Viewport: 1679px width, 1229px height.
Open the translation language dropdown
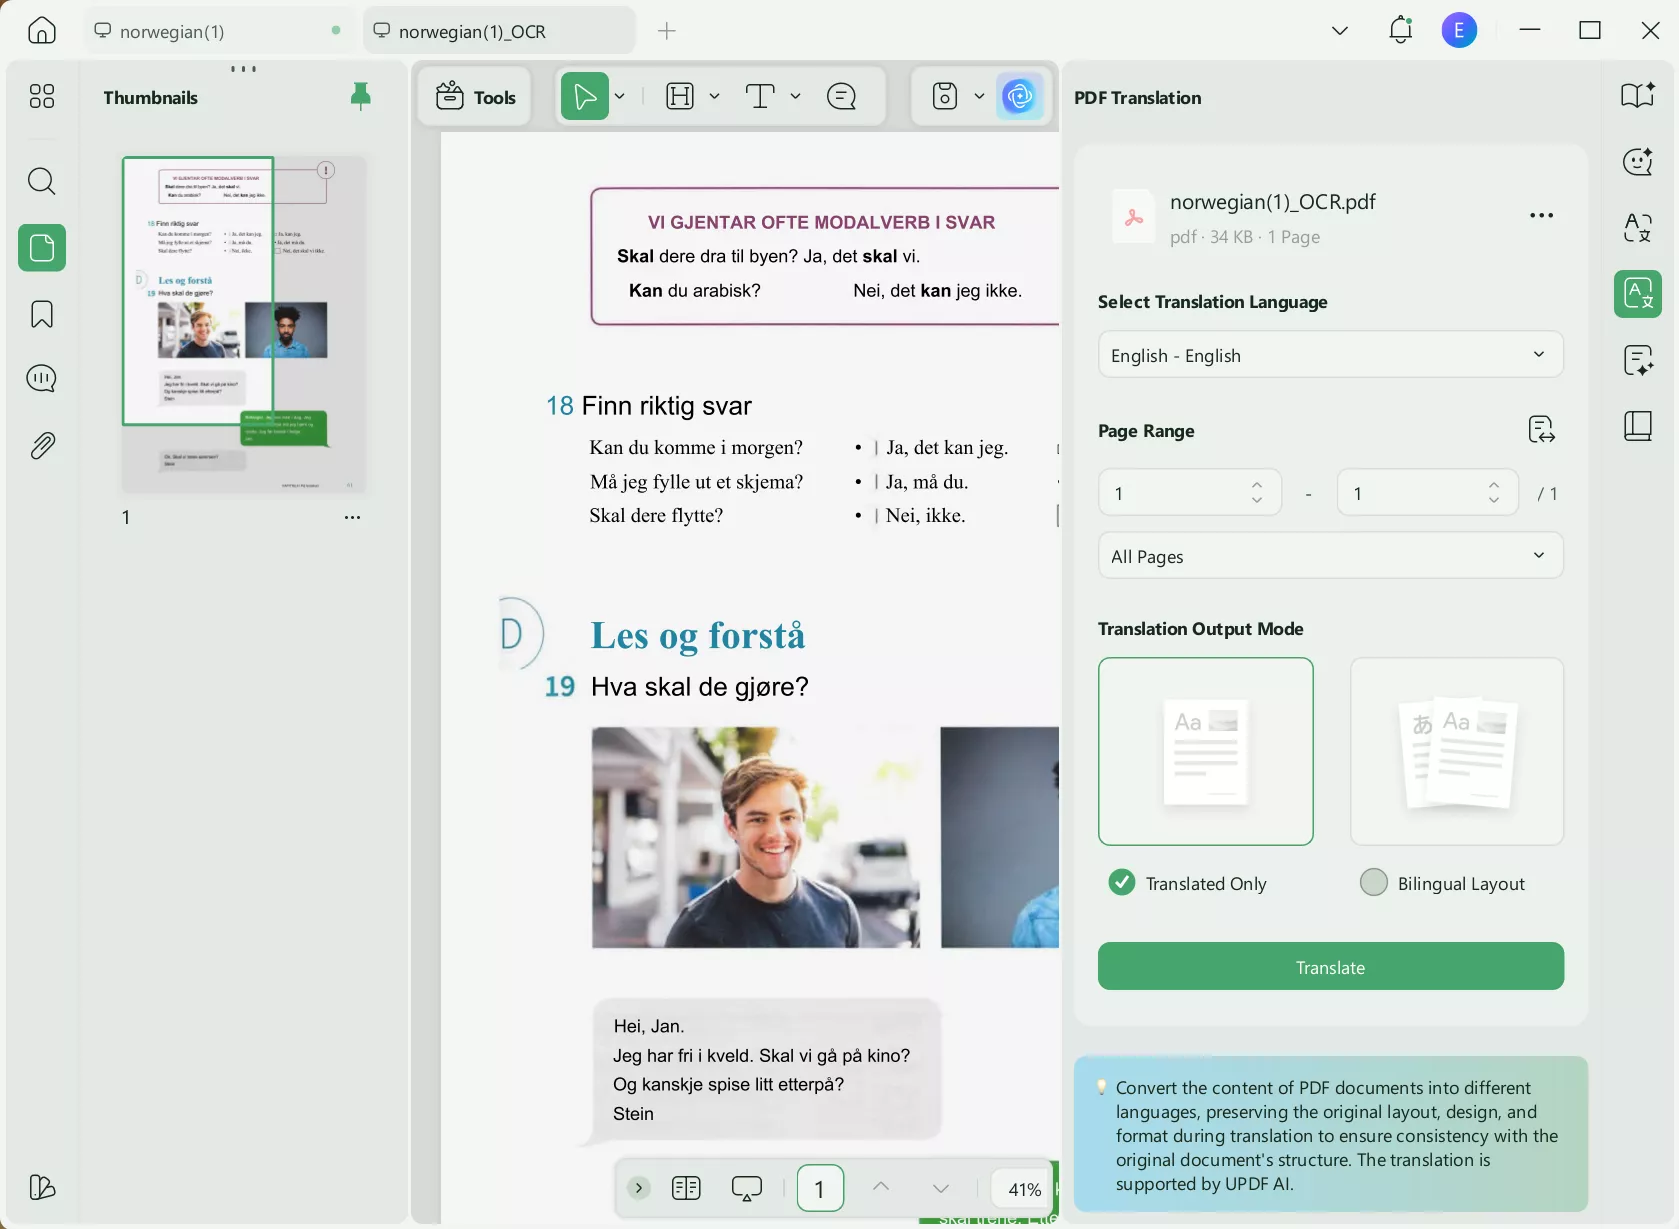click(1329, 354)
